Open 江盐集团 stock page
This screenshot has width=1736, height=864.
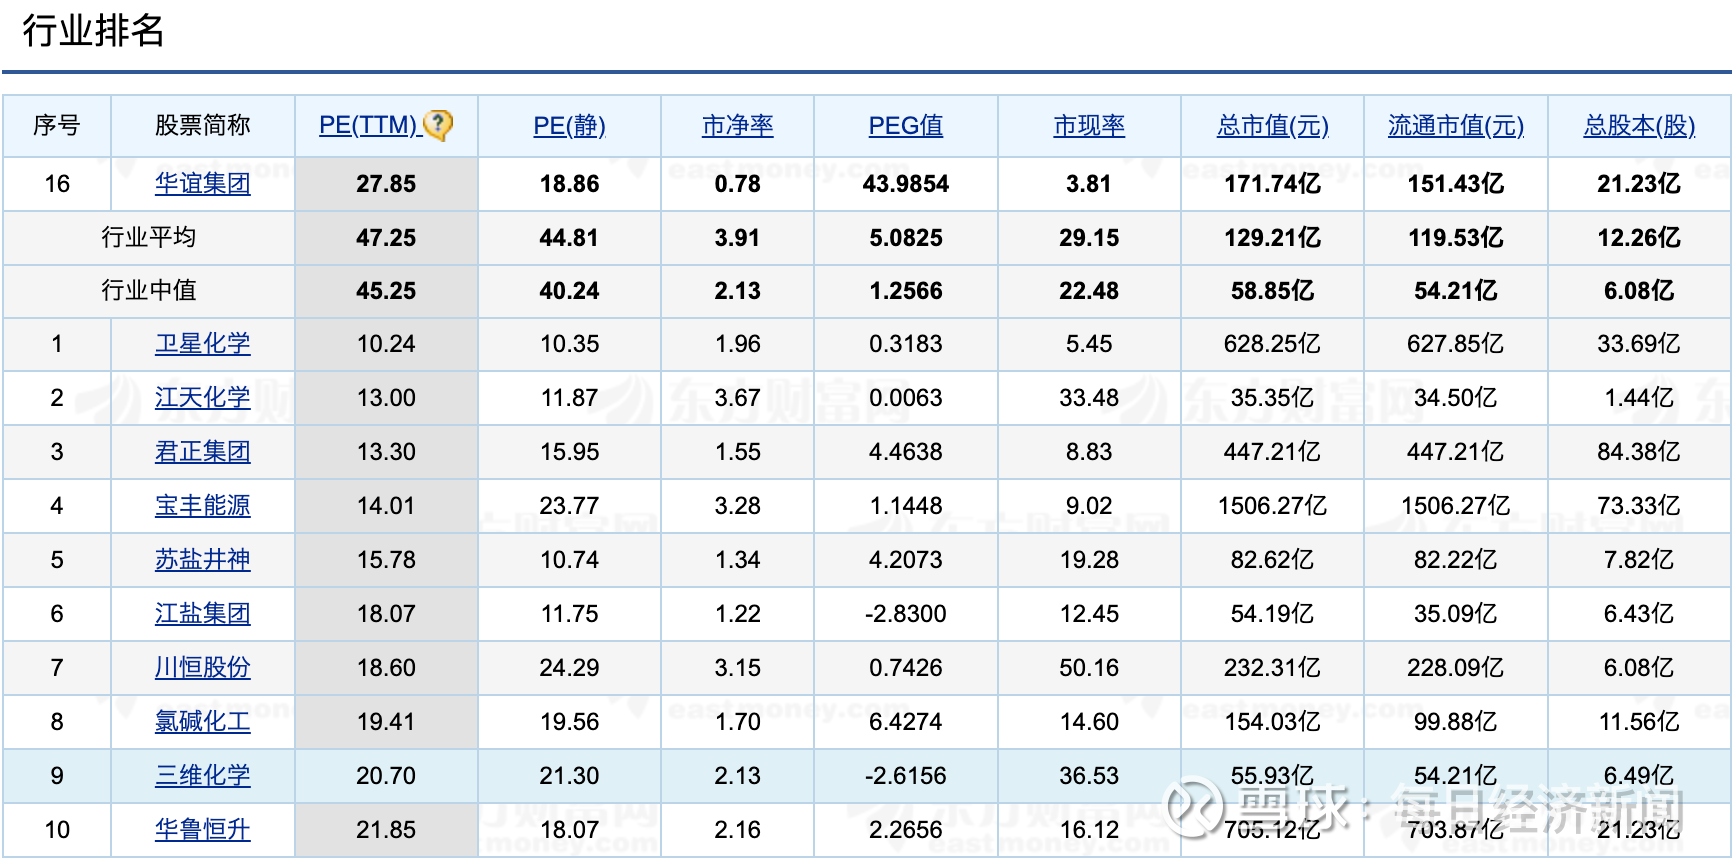coord(203,614)
